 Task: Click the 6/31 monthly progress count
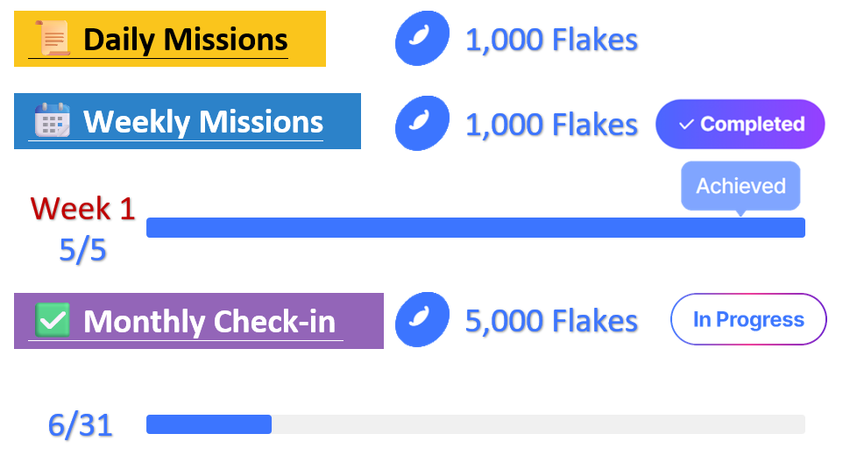pos(80,425)
